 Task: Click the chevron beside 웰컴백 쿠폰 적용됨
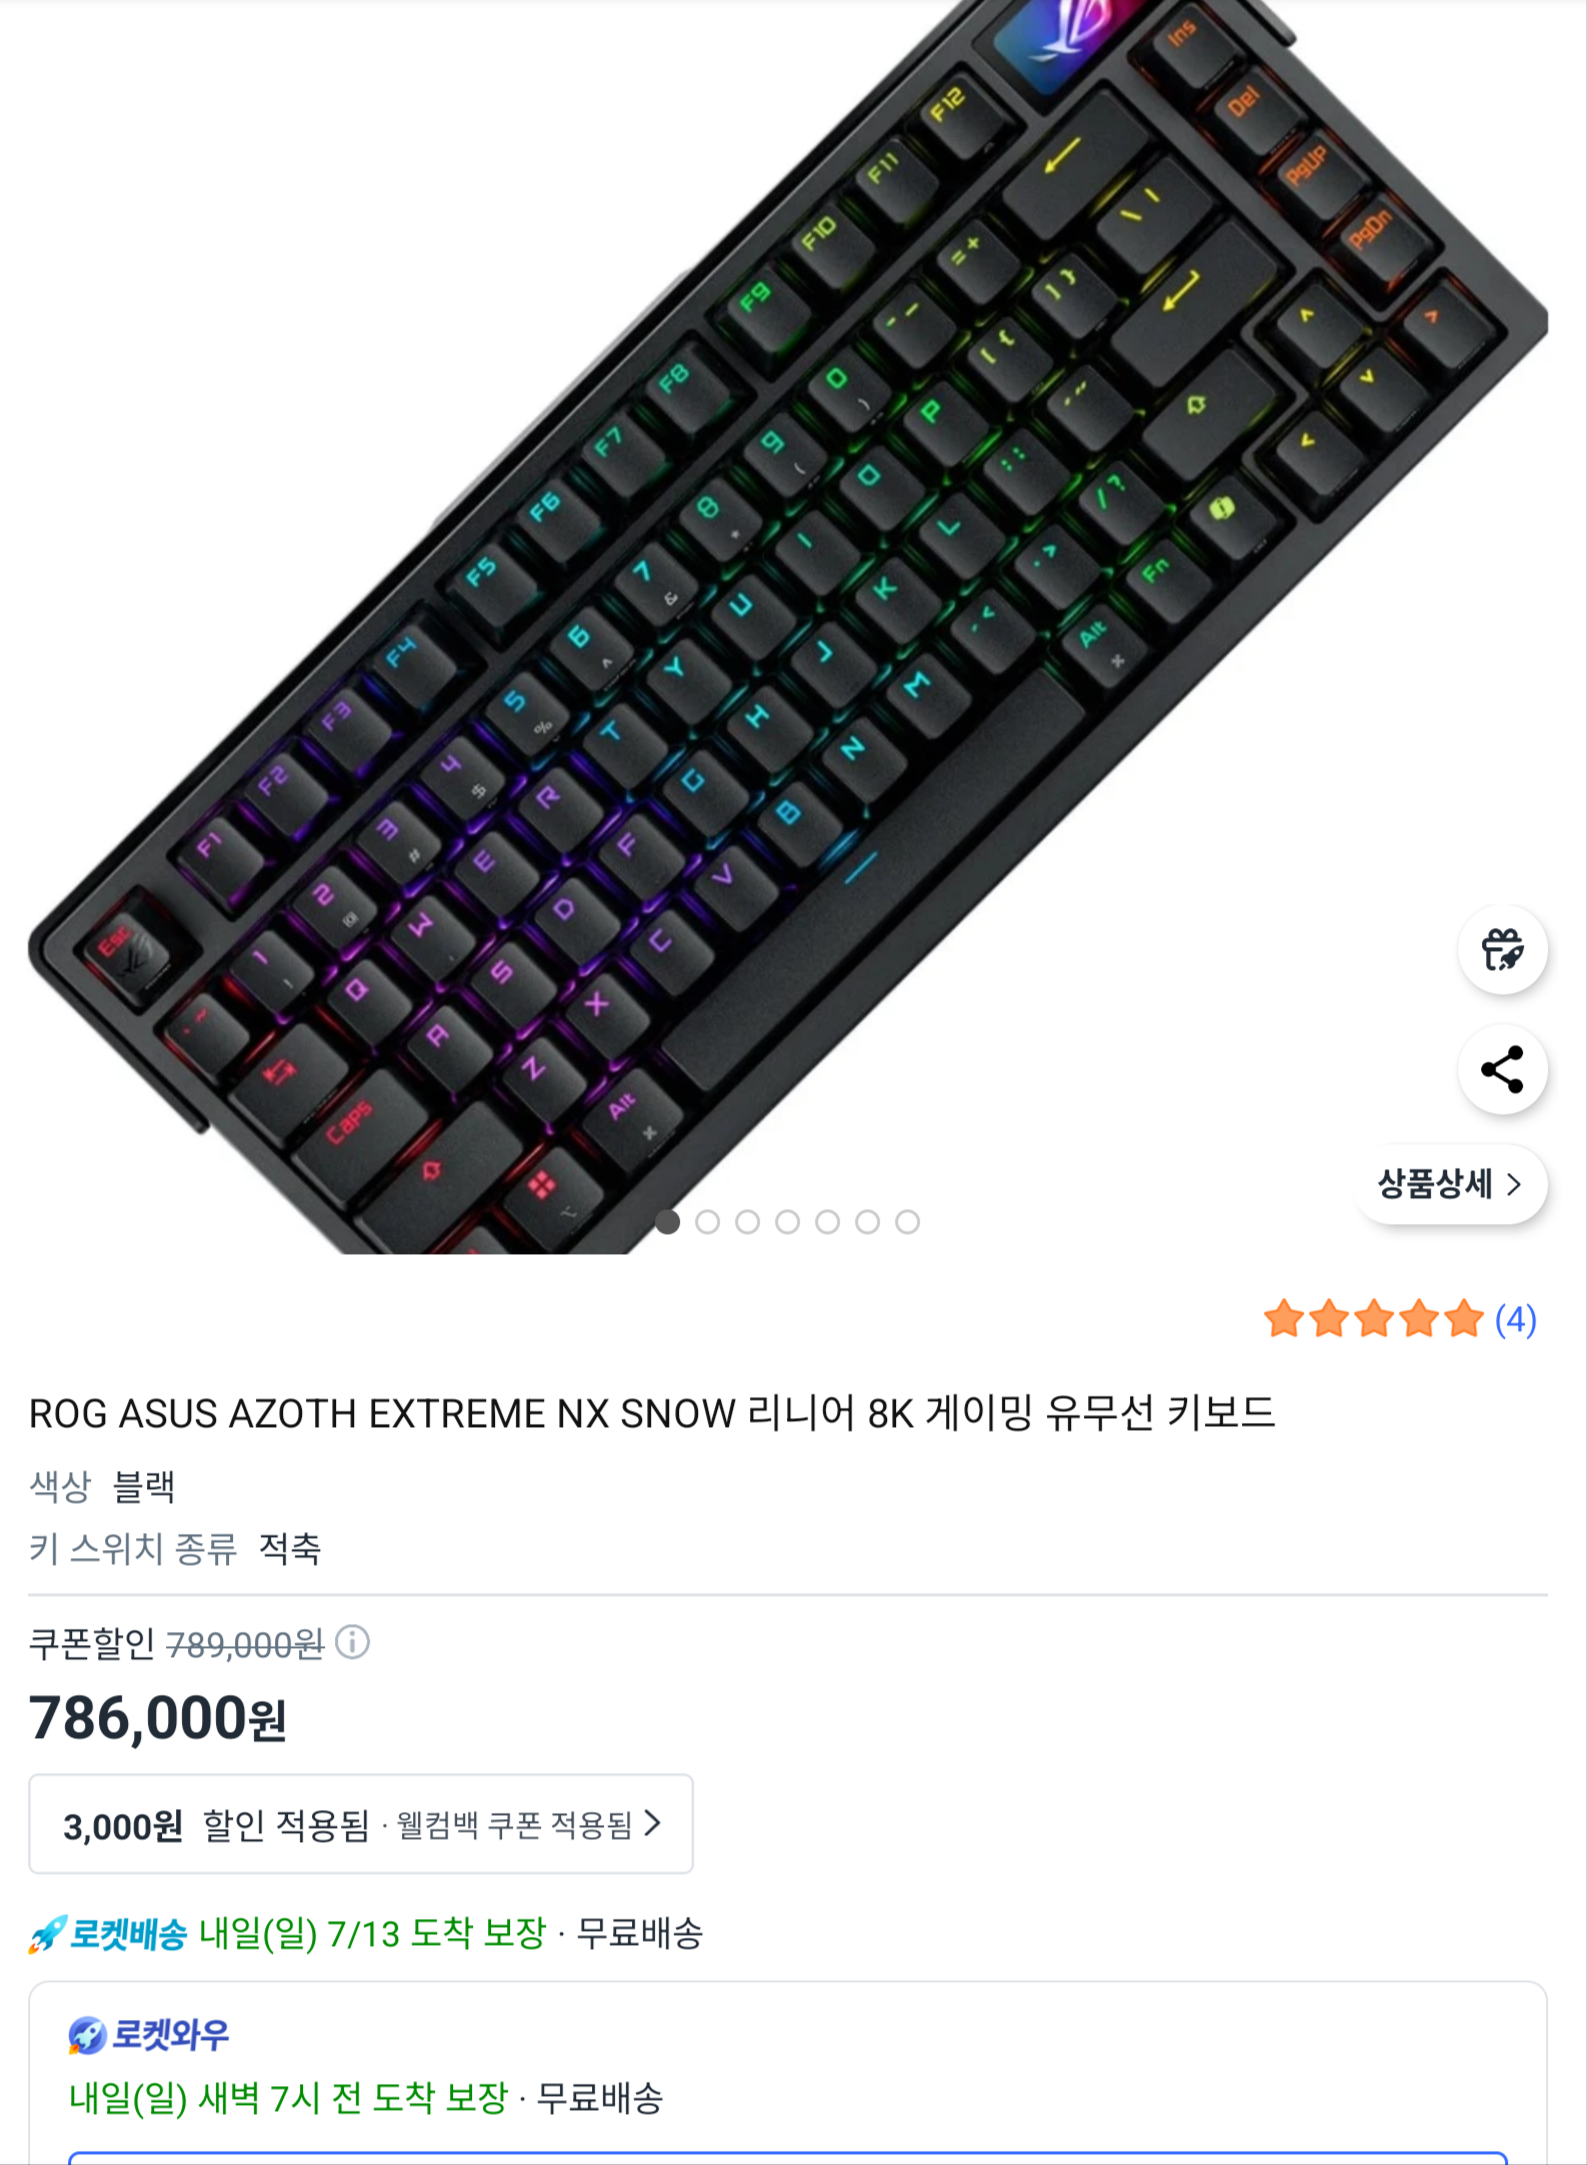tap(652, 1823)
